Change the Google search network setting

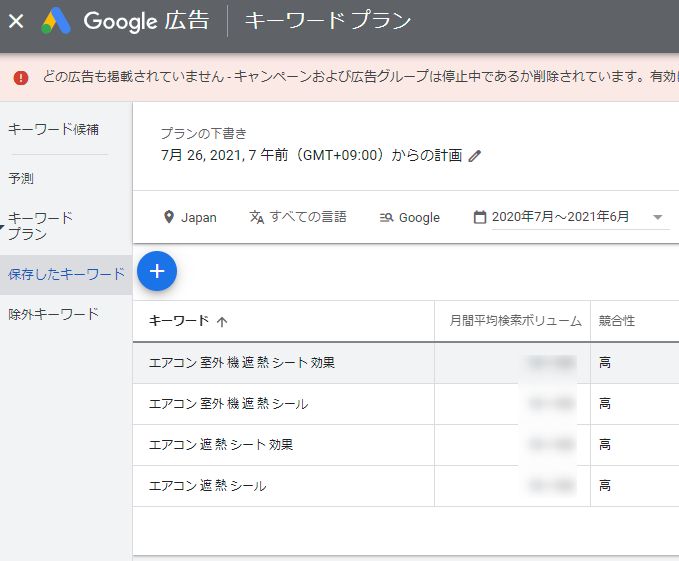(410, 217)
